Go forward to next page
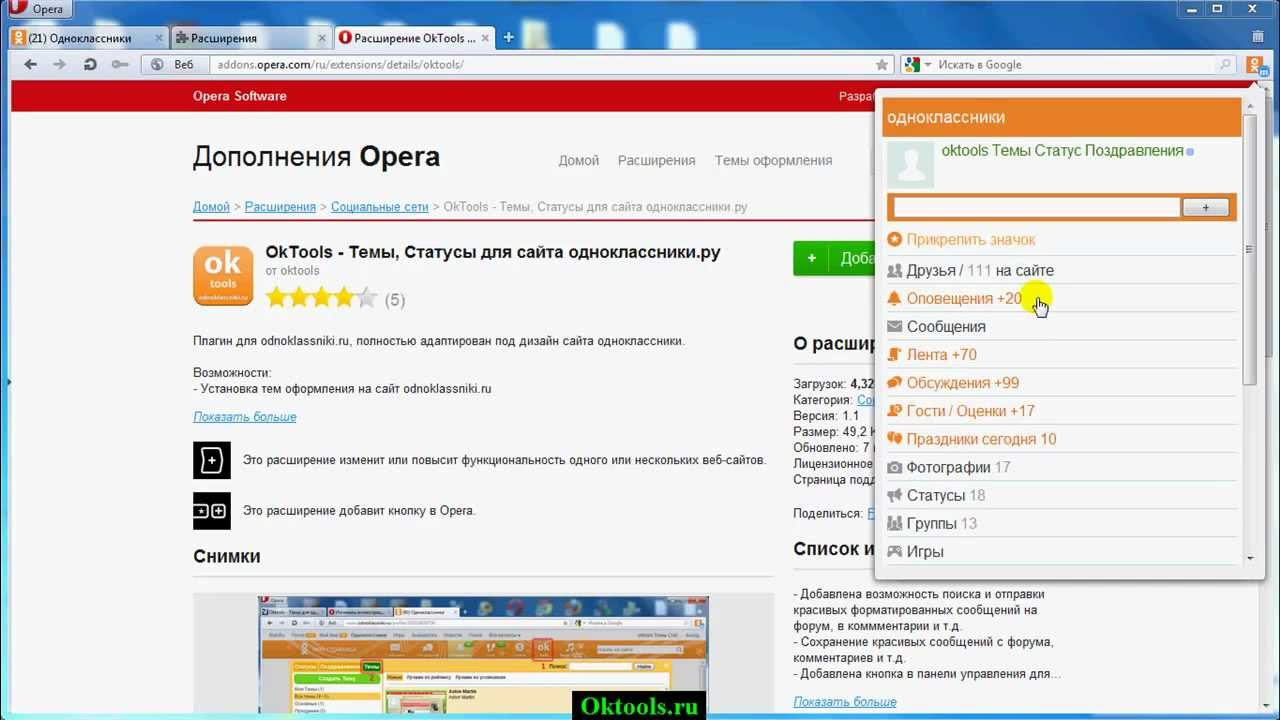The width and height of the screenshot is (1280, 720). tap(60, 64)
